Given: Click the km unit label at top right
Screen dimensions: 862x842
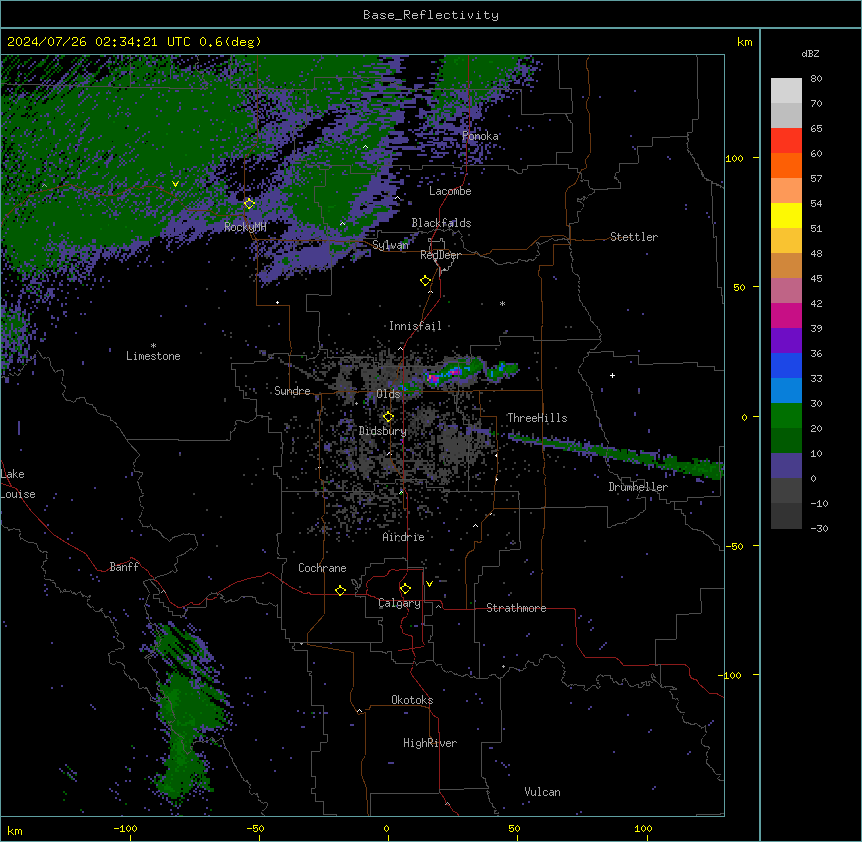Looking at the screenshot, I should pyautogui.click(x=744, y=42).
